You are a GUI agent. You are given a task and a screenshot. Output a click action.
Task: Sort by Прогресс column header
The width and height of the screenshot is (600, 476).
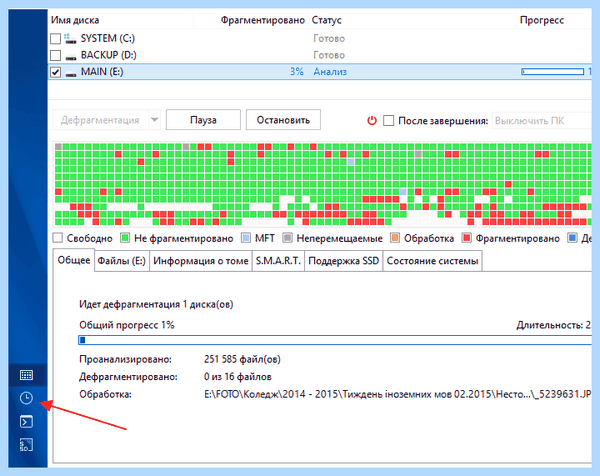coord(542,20)
